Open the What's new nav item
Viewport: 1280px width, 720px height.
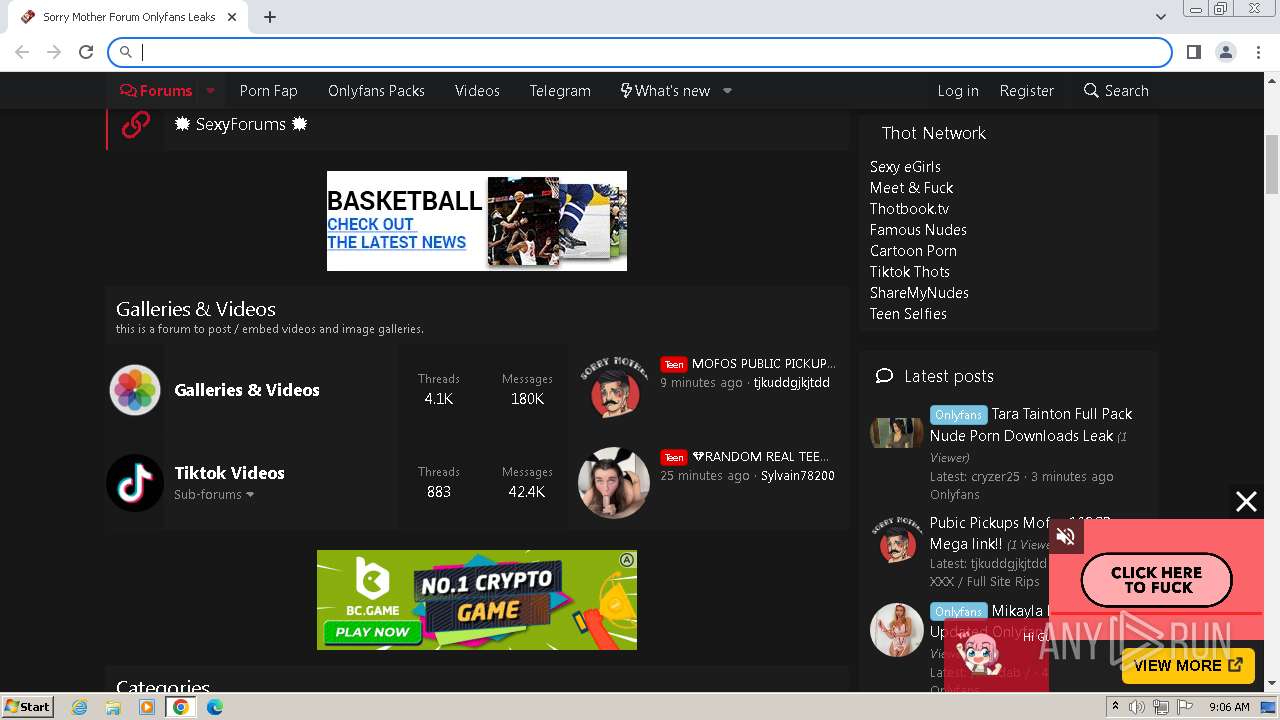665,90
